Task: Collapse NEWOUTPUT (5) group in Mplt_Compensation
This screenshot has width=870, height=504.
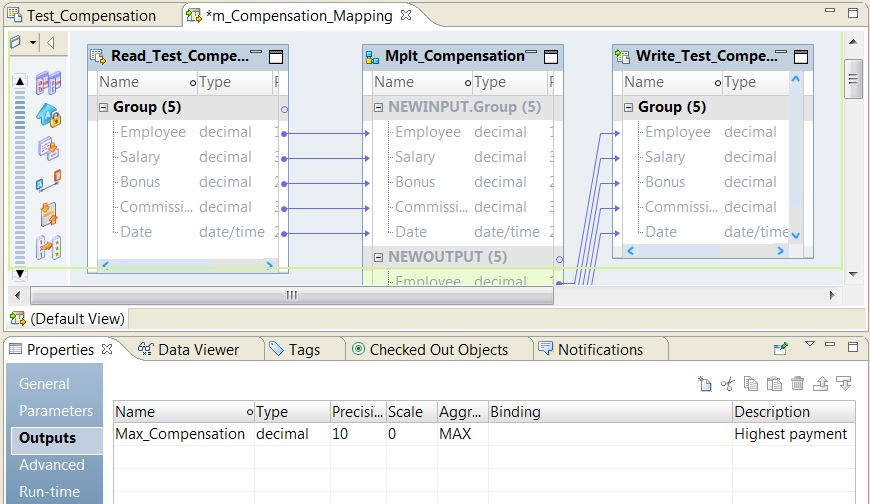Action: pos(378,257)
